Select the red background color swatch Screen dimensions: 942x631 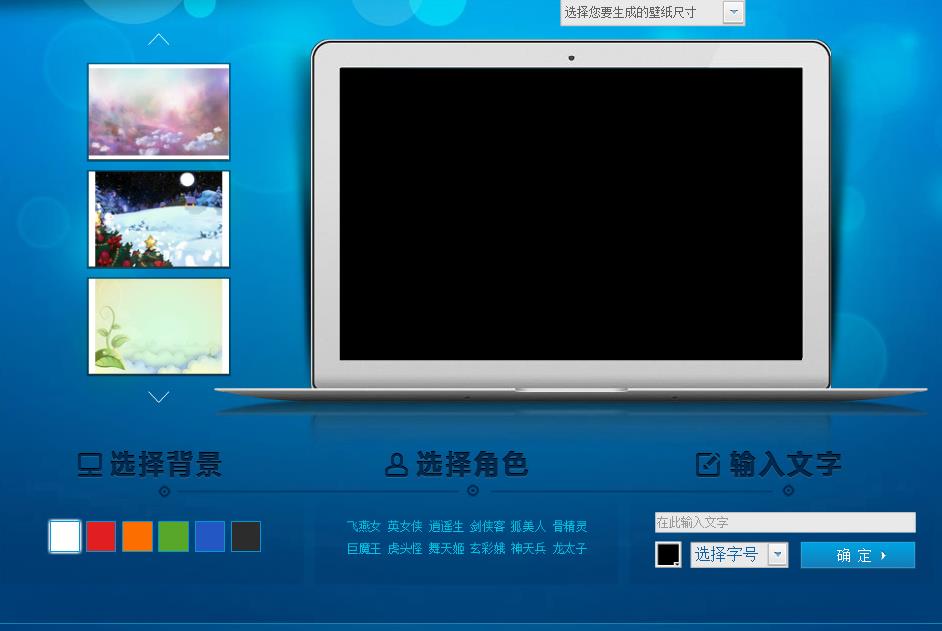[x=101, y=536]
